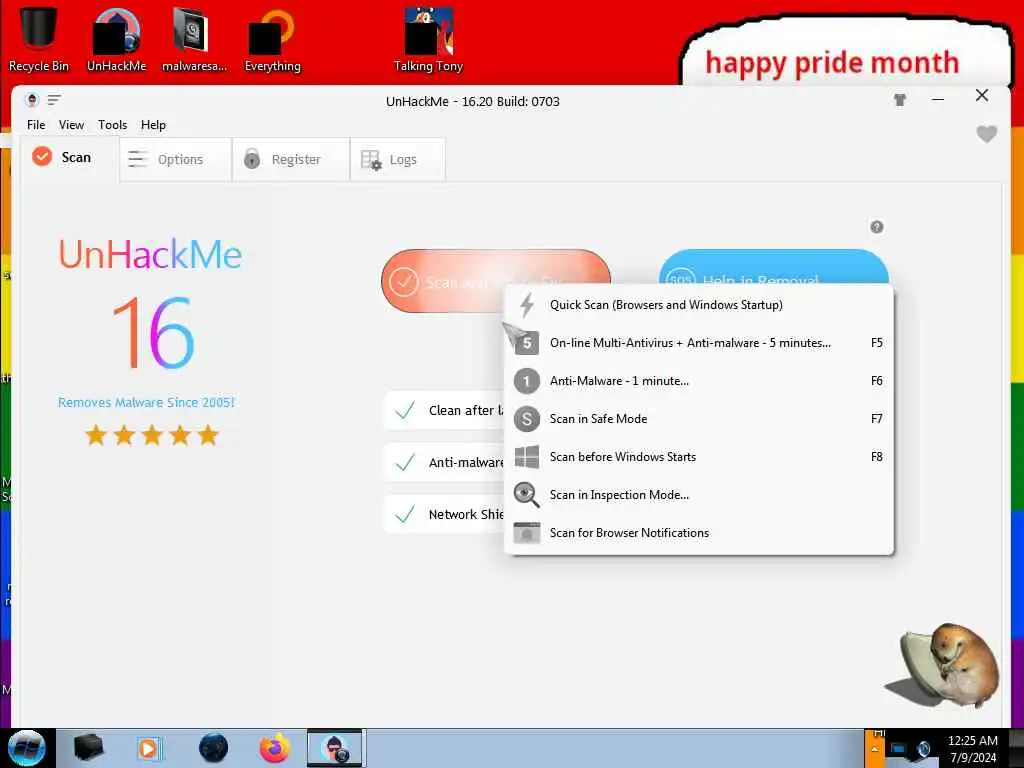Screen dimensions: 1024x768
Task: Click the browser window Notifications icon
Action: (x=526, y=532)
